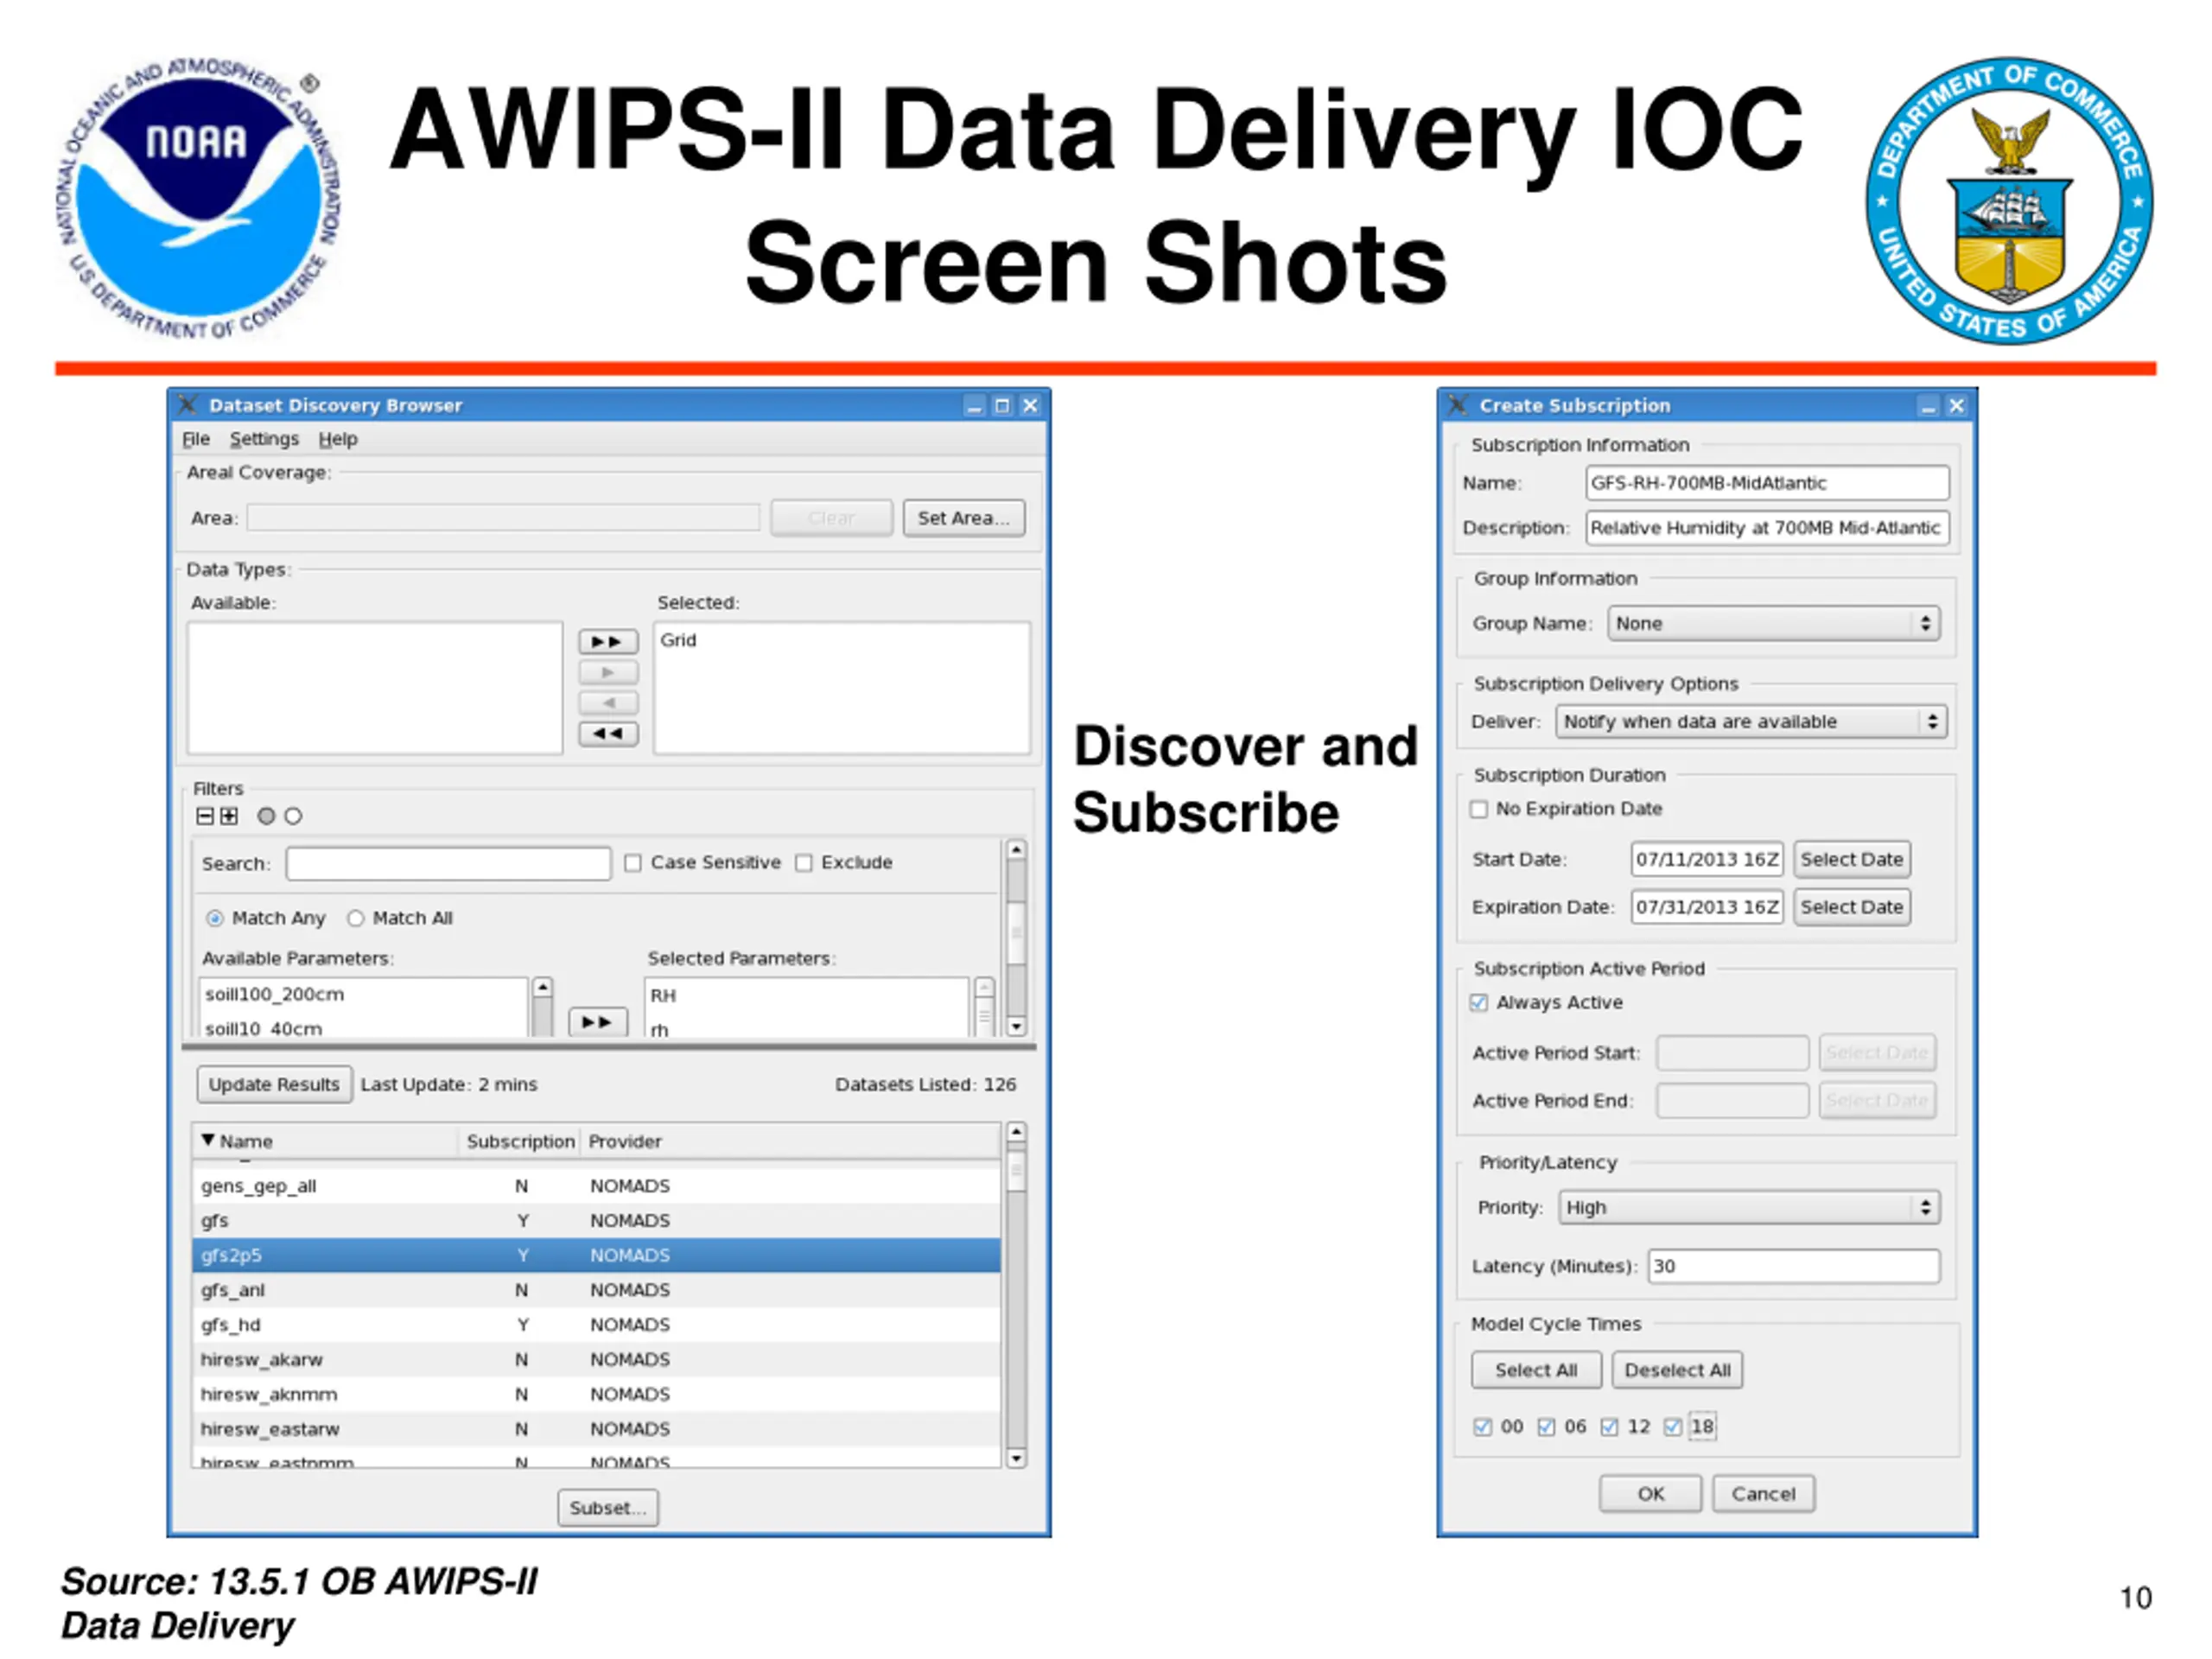This screenshot has width=2212, height=1659.
Task: Select Date for Expiration Date
Action: [x=1851, y=907]
